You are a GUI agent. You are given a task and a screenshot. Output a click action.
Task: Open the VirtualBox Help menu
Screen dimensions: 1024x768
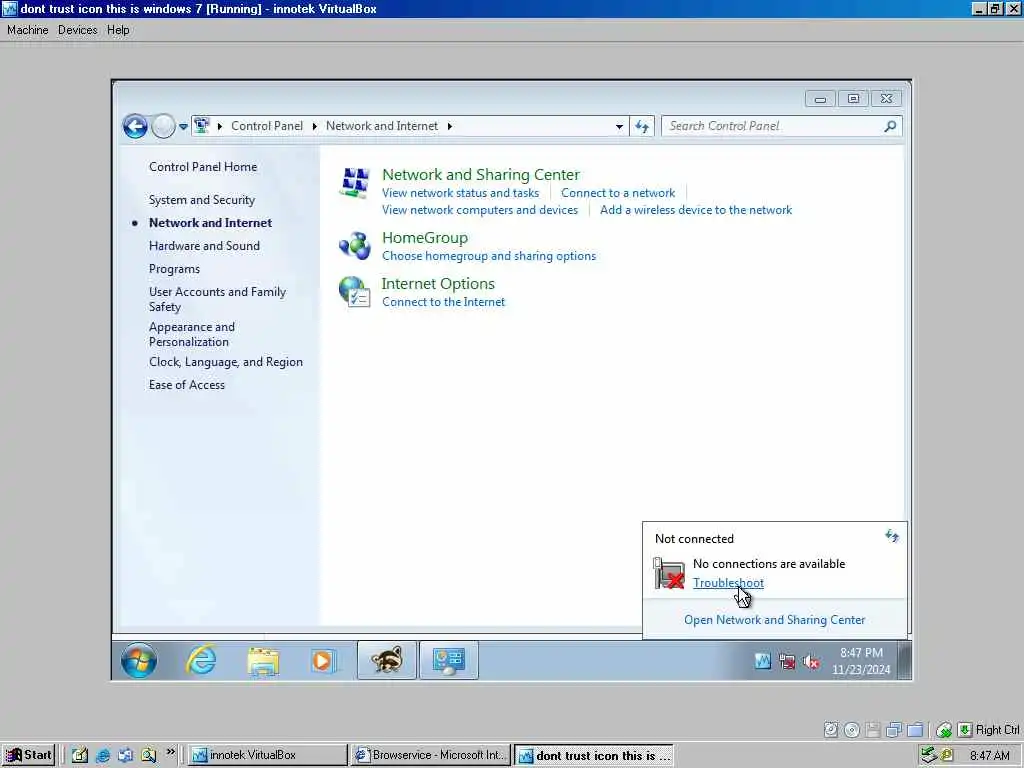(118, 30)
